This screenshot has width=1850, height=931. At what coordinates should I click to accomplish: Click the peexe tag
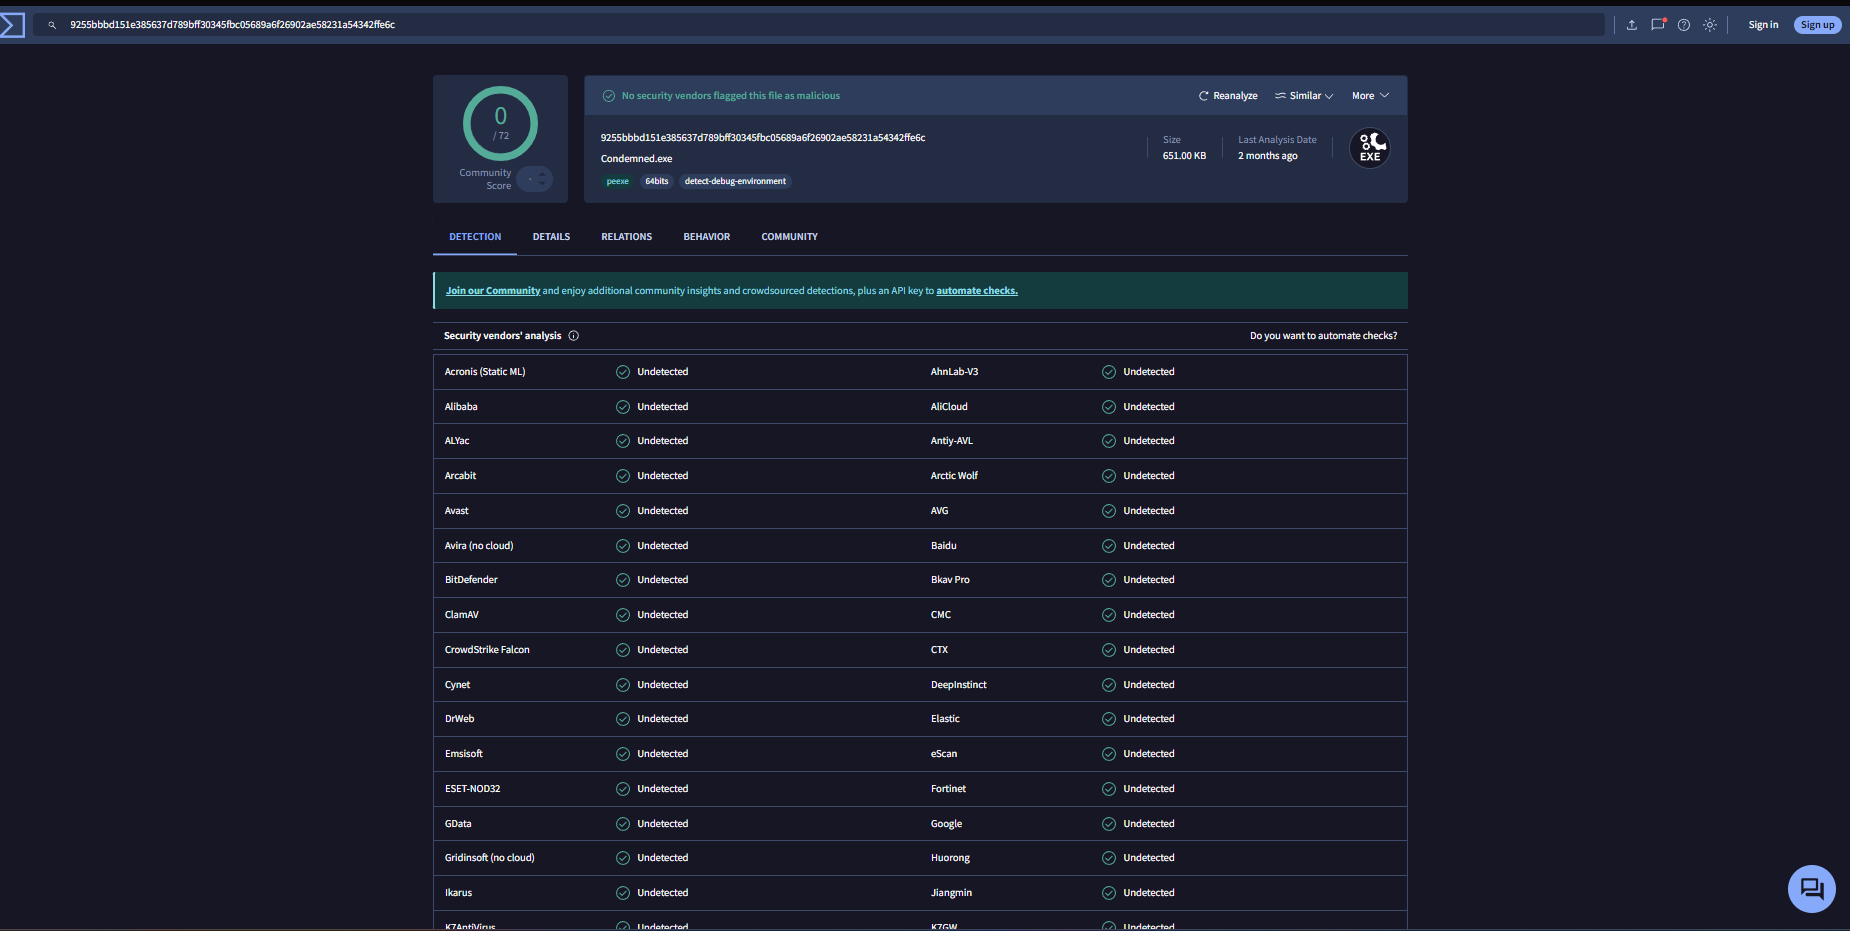click(618, 181)
